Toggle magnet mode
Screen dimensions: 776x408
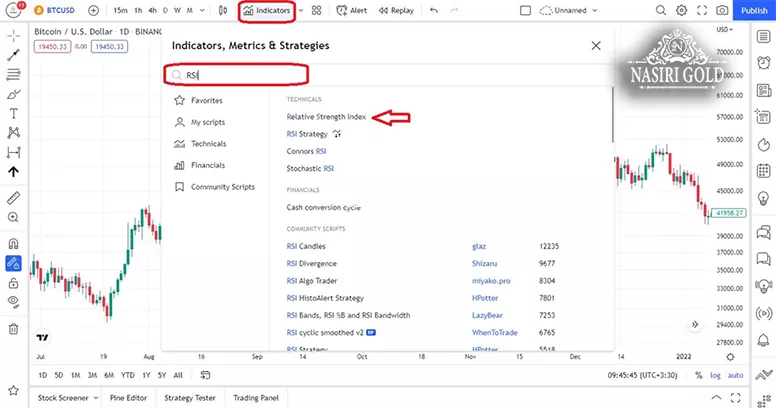coord(13,244)
